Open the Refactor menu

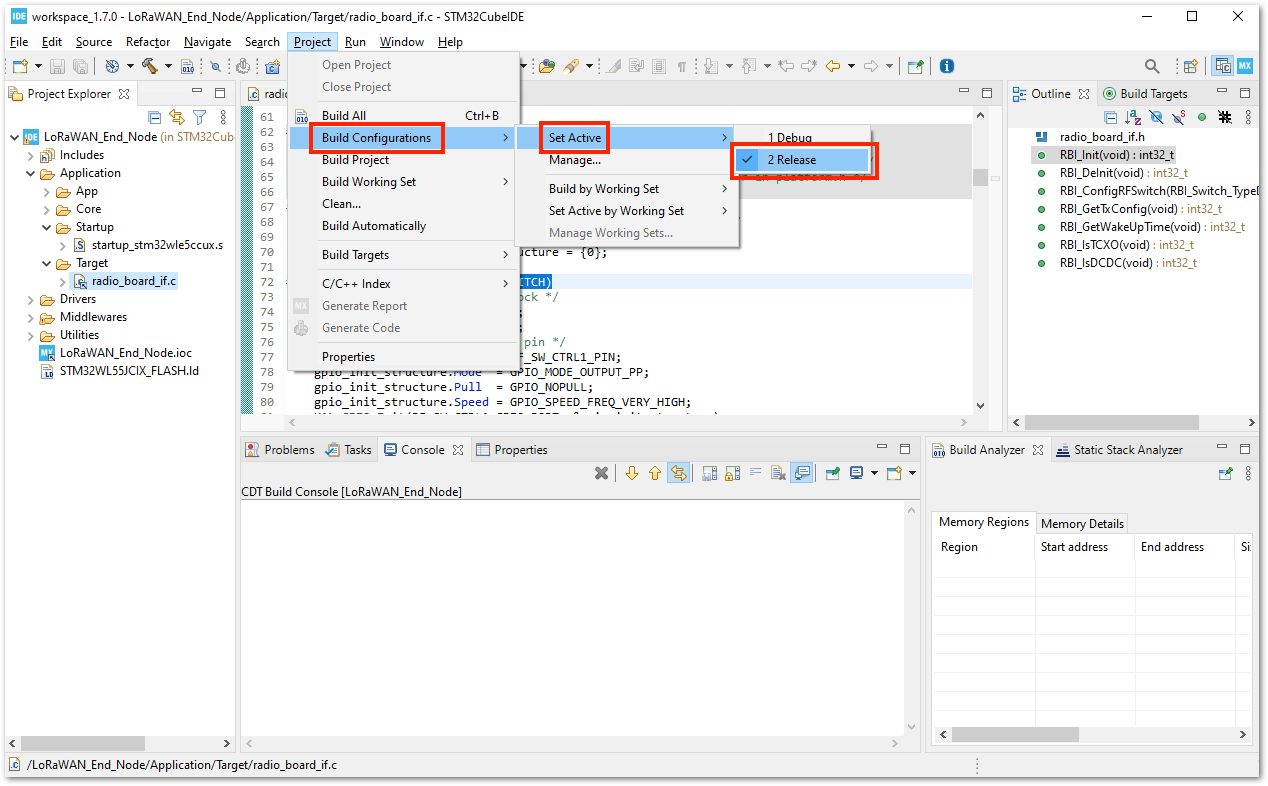(x=148, y=42)
